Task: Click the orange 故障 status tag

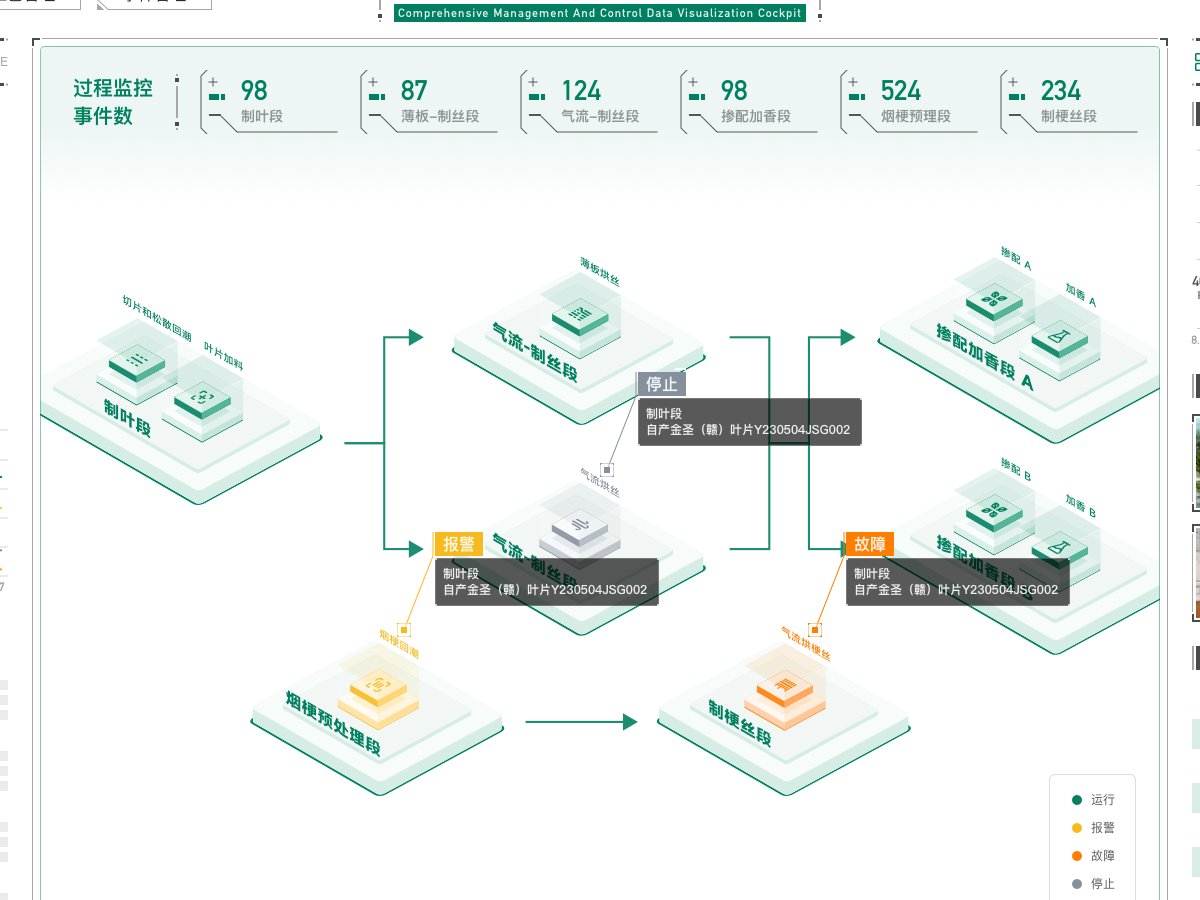Action: click(869, 544)
